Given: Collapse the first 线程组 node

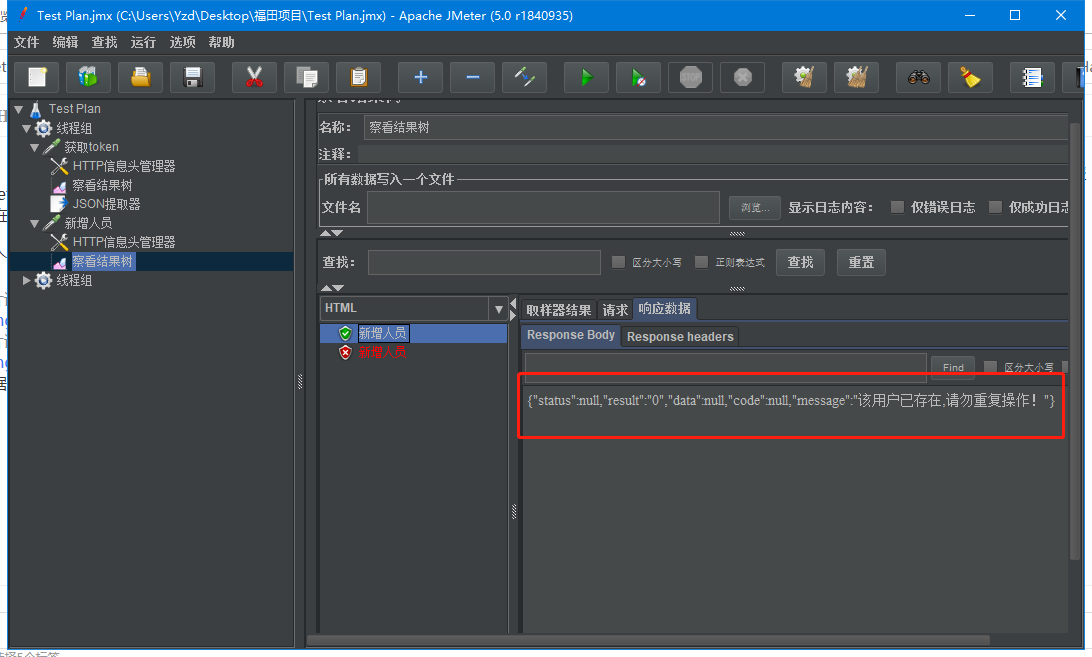Looking at the screenshot, I should [26, 128].
